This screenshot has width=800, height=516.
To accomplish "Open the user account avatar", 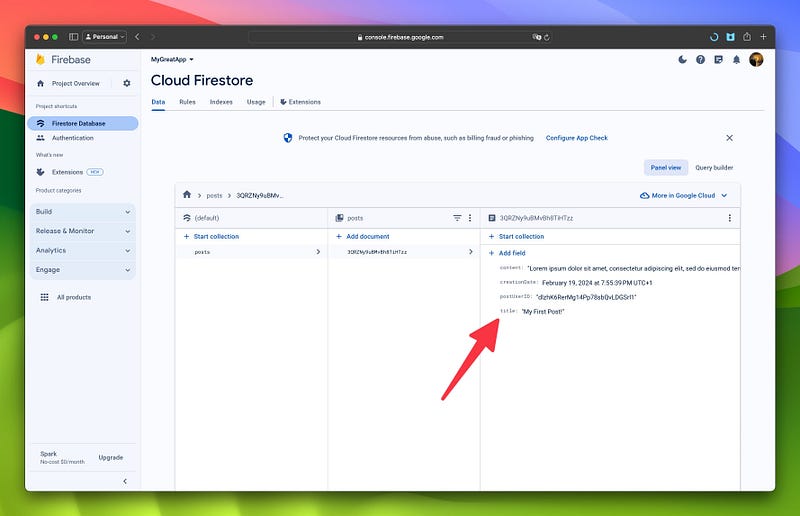I will coord(756,60).
